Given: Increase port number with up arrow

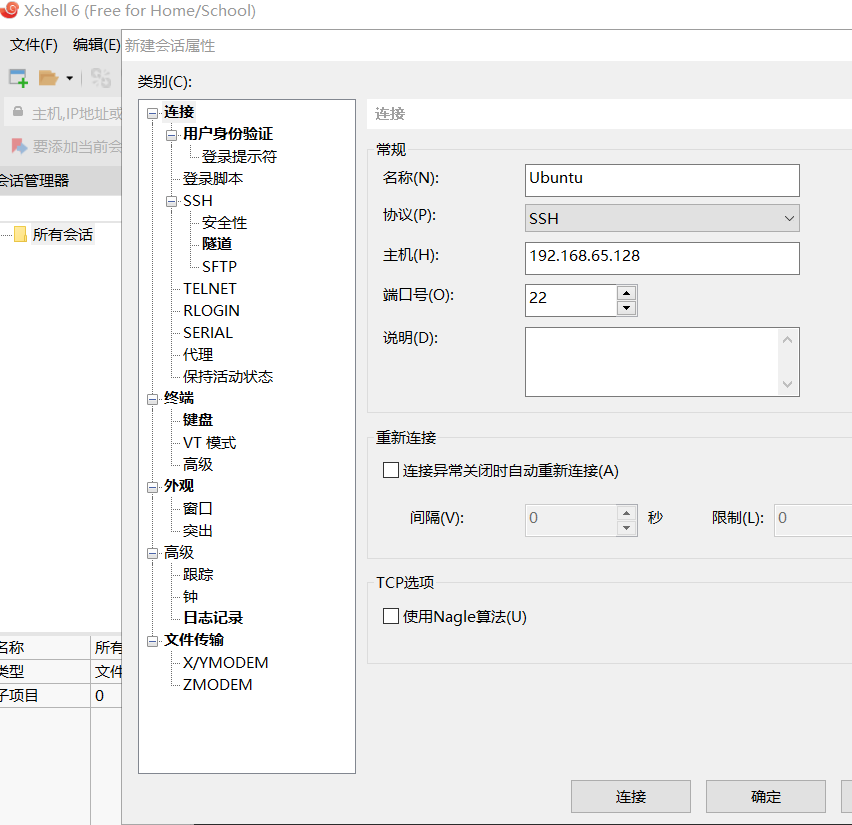Looking at the screenshot, I should point(627,293).
